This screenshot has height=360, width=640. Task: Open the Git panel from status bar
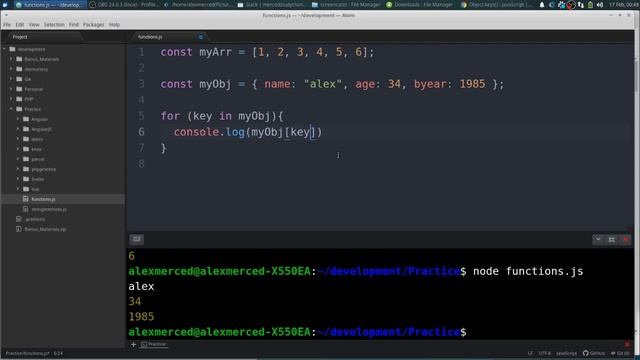click(x=620, y=353)
